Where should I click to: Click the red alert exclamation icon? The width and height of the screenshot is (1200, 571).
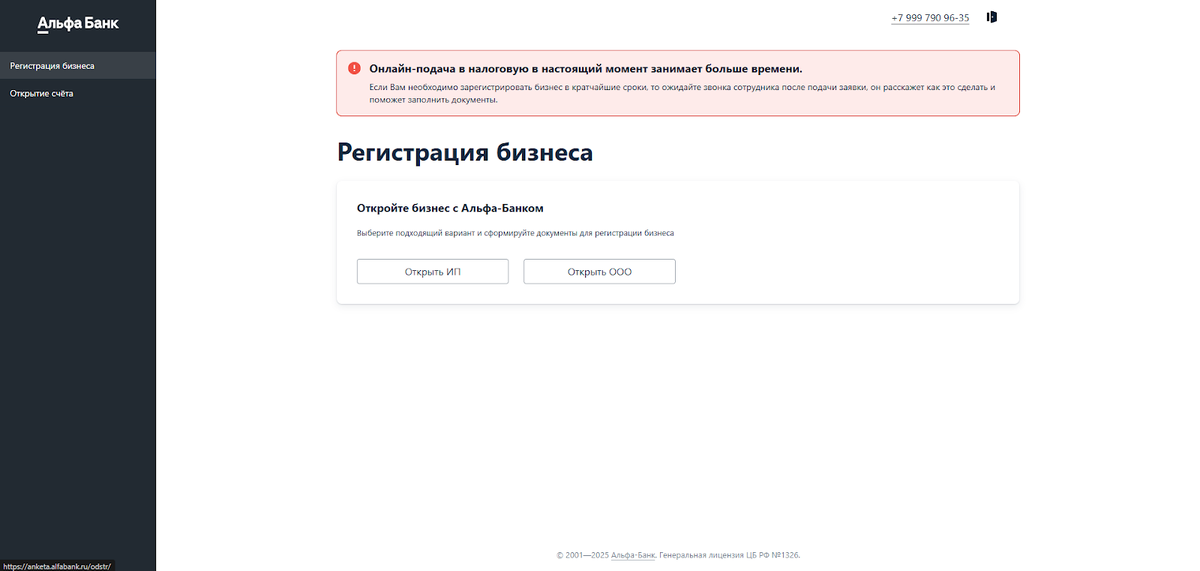tap(354, 69)
